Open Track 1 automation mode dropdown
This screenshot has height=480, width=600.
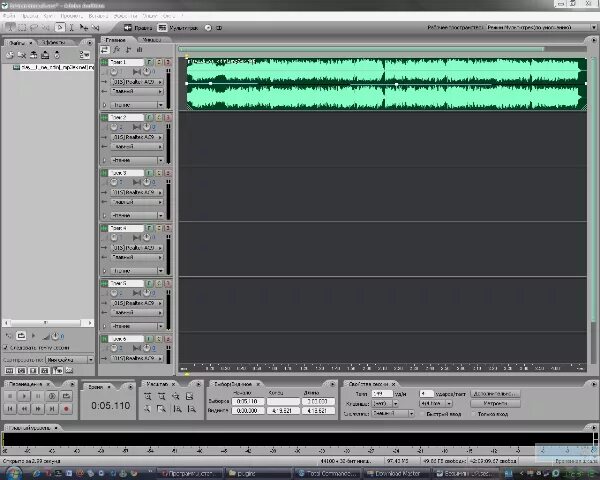click(x=137, y=104)
